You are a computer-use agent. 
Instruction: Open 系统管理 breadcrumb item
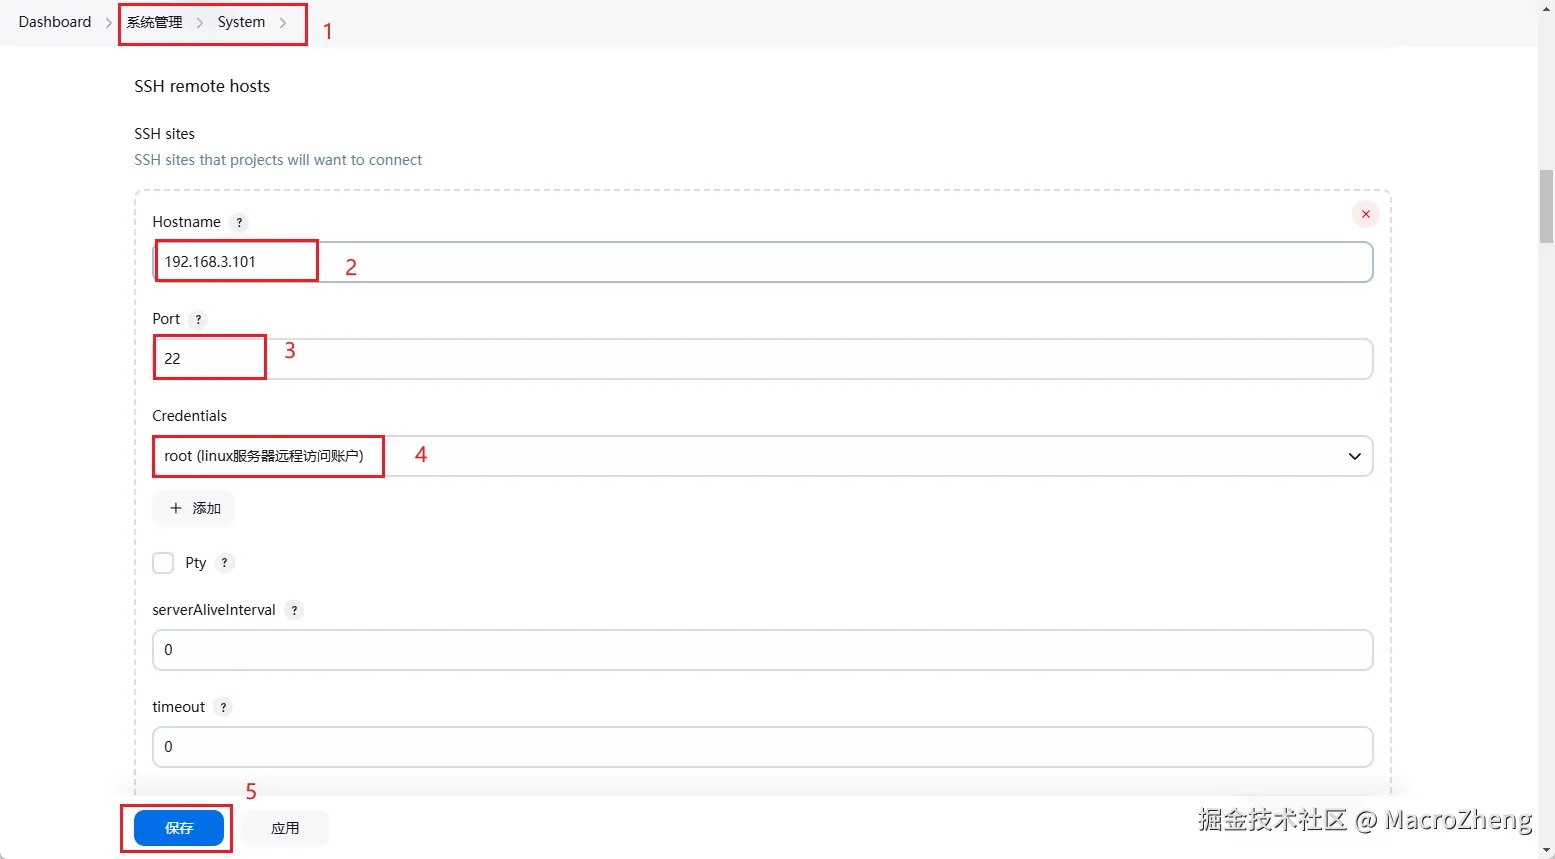(x=154, y=22)
